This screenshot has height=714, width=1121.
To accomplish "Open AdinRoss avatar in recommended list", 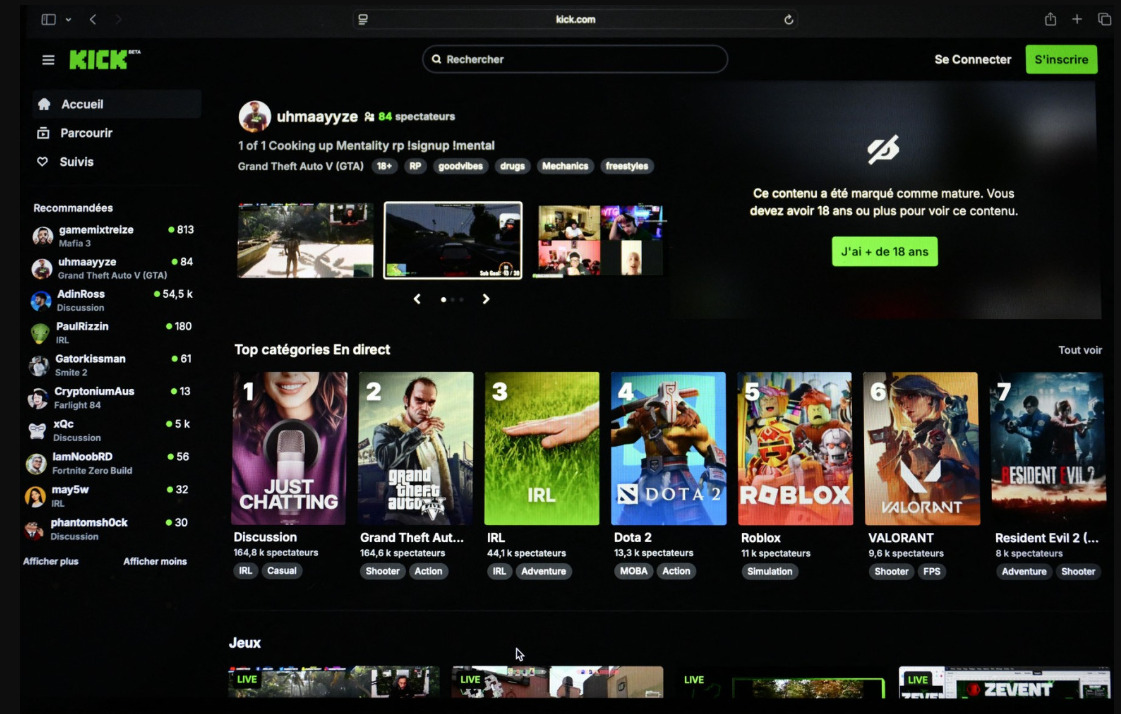I will [41, 301].
